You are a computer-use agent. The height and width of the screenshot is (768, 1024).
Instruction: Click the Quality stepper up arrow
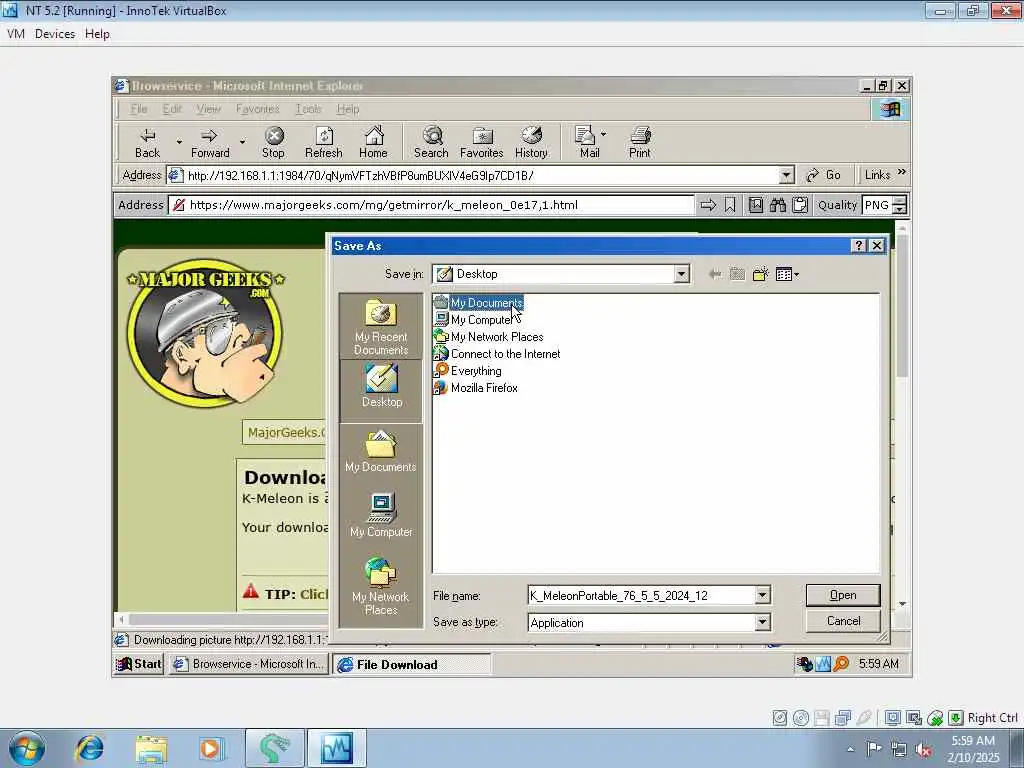pyautogui.click(x=899, y=200)
